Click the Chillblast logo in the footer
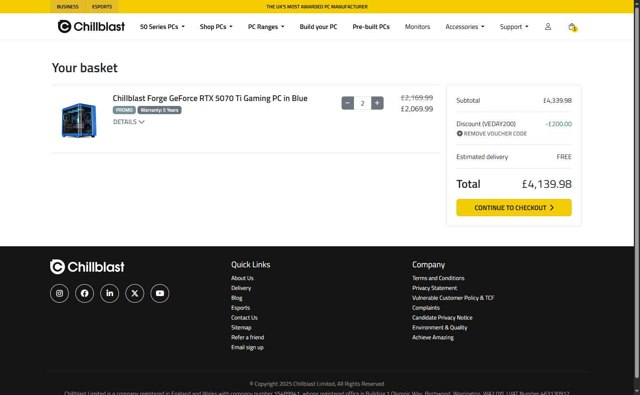Image resolution: width=640 pixels, height=395 pixels. [x=87, y=266]
